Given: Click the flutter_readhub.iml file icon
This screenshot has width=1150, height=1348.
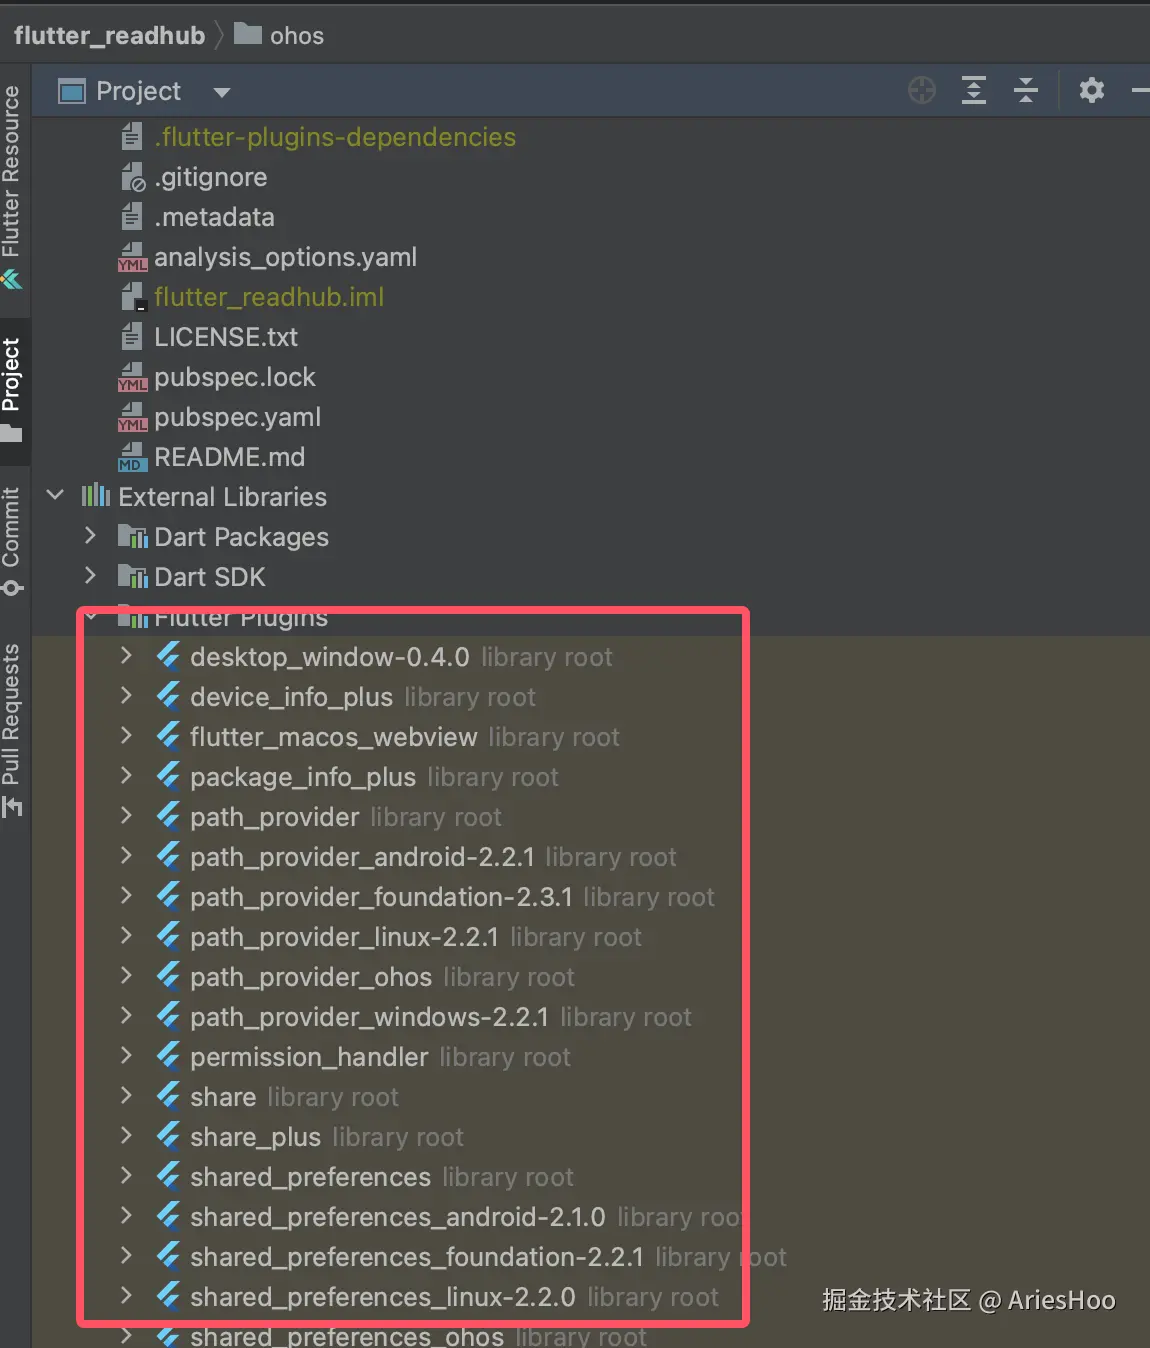Looking at the screenshot, I should [x=132, y=297].
